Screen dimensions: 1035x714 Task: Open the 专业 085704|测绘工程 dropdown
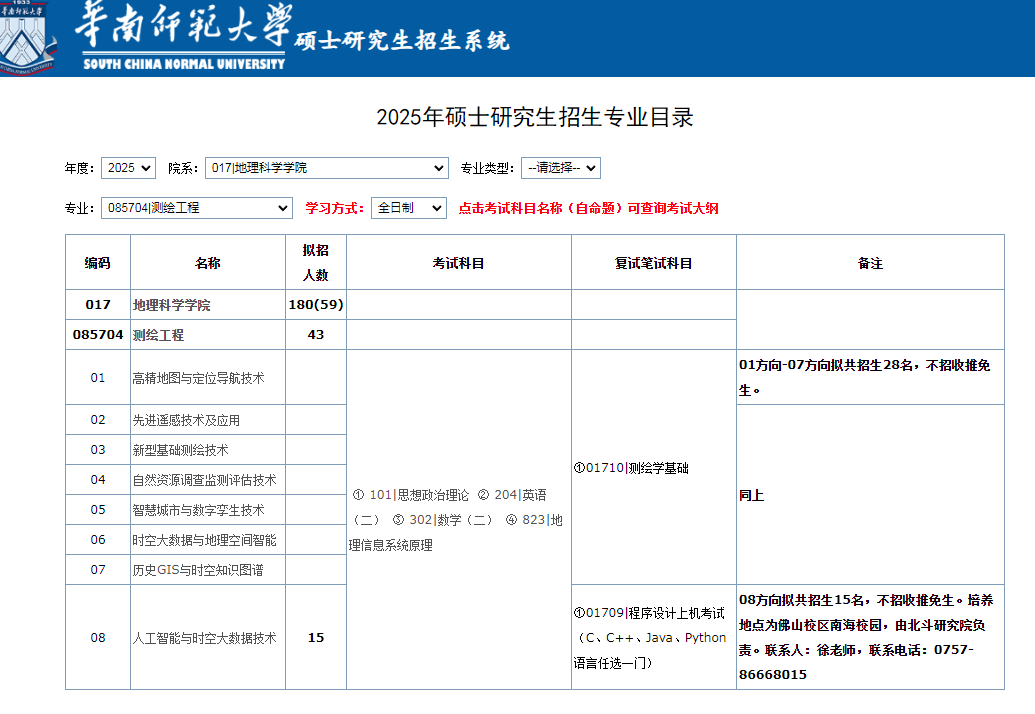point(197,208)
